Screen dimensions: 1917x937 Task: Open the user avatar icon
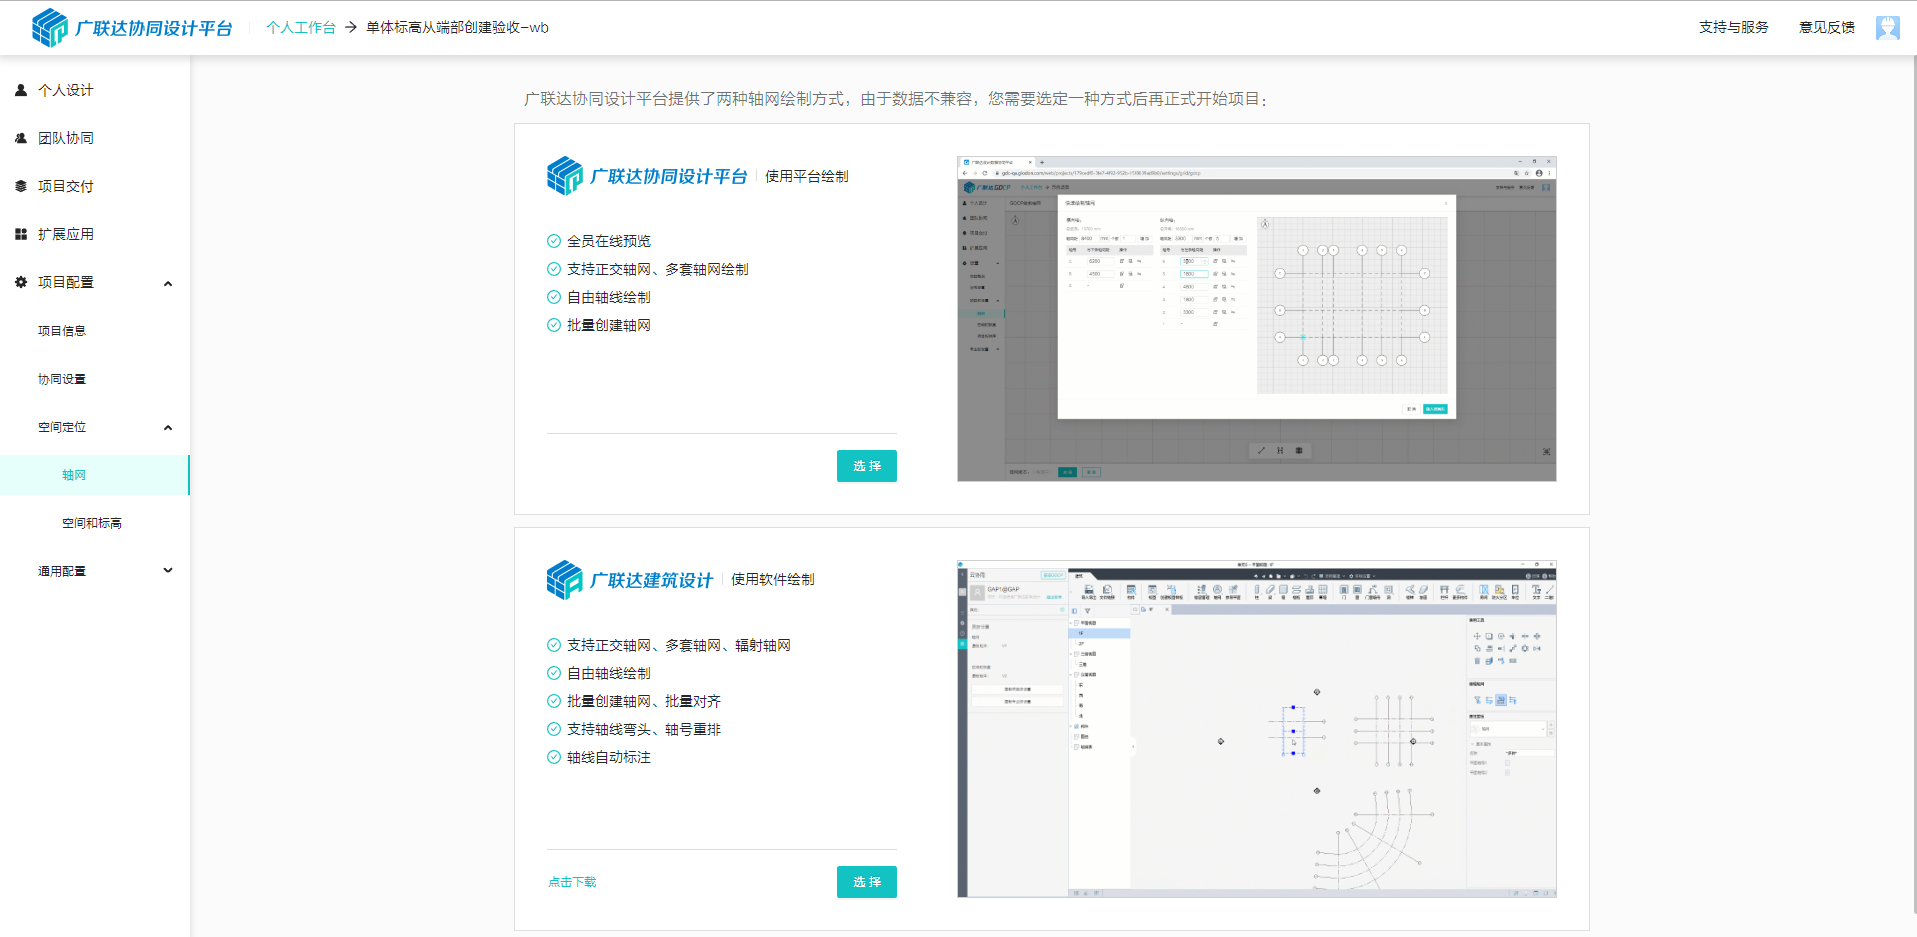[1887, 28]
